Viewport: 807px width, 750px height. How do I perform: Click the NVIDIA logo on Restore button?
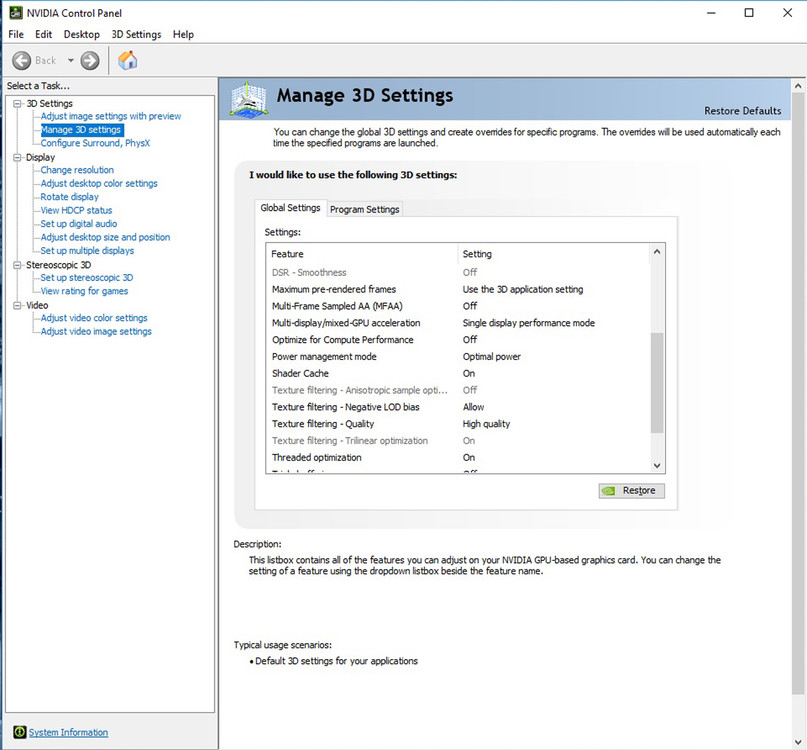point(608,491)
